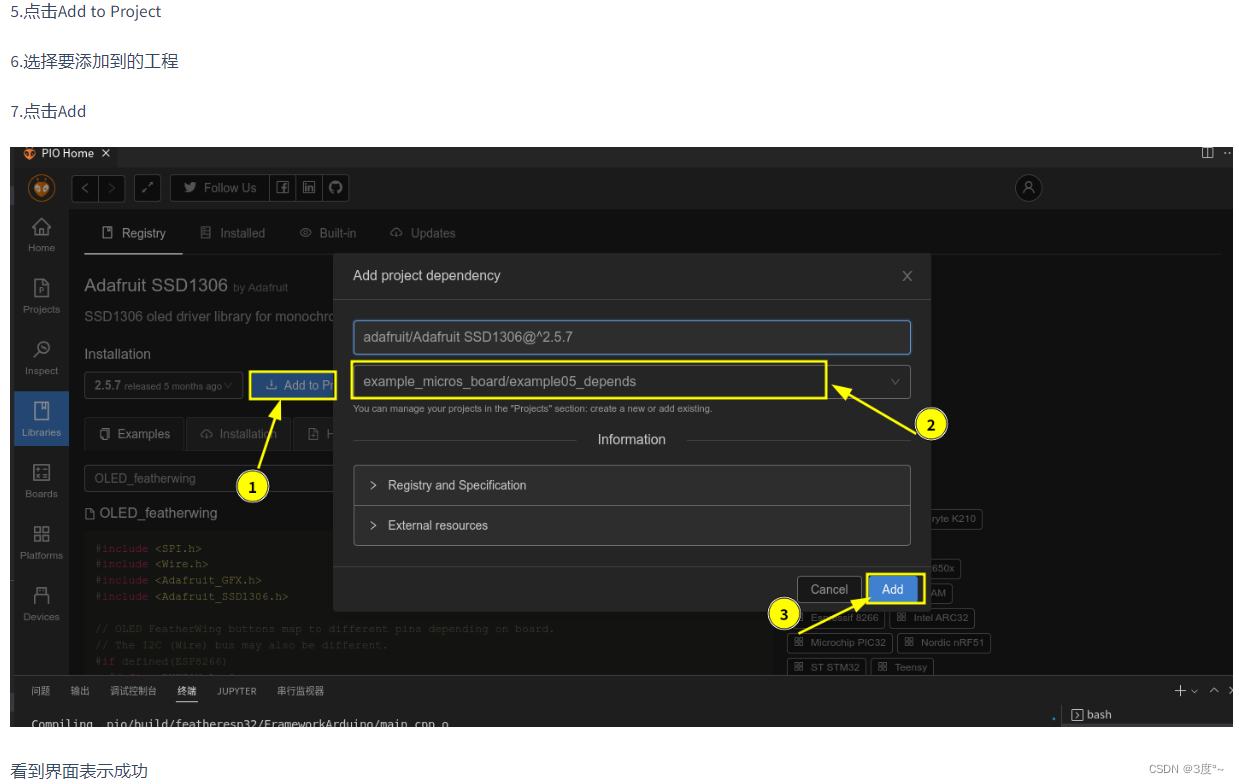The height and width of the screenshot is (784, 1239).
Task: Click the library name input field
Action: 632,337
